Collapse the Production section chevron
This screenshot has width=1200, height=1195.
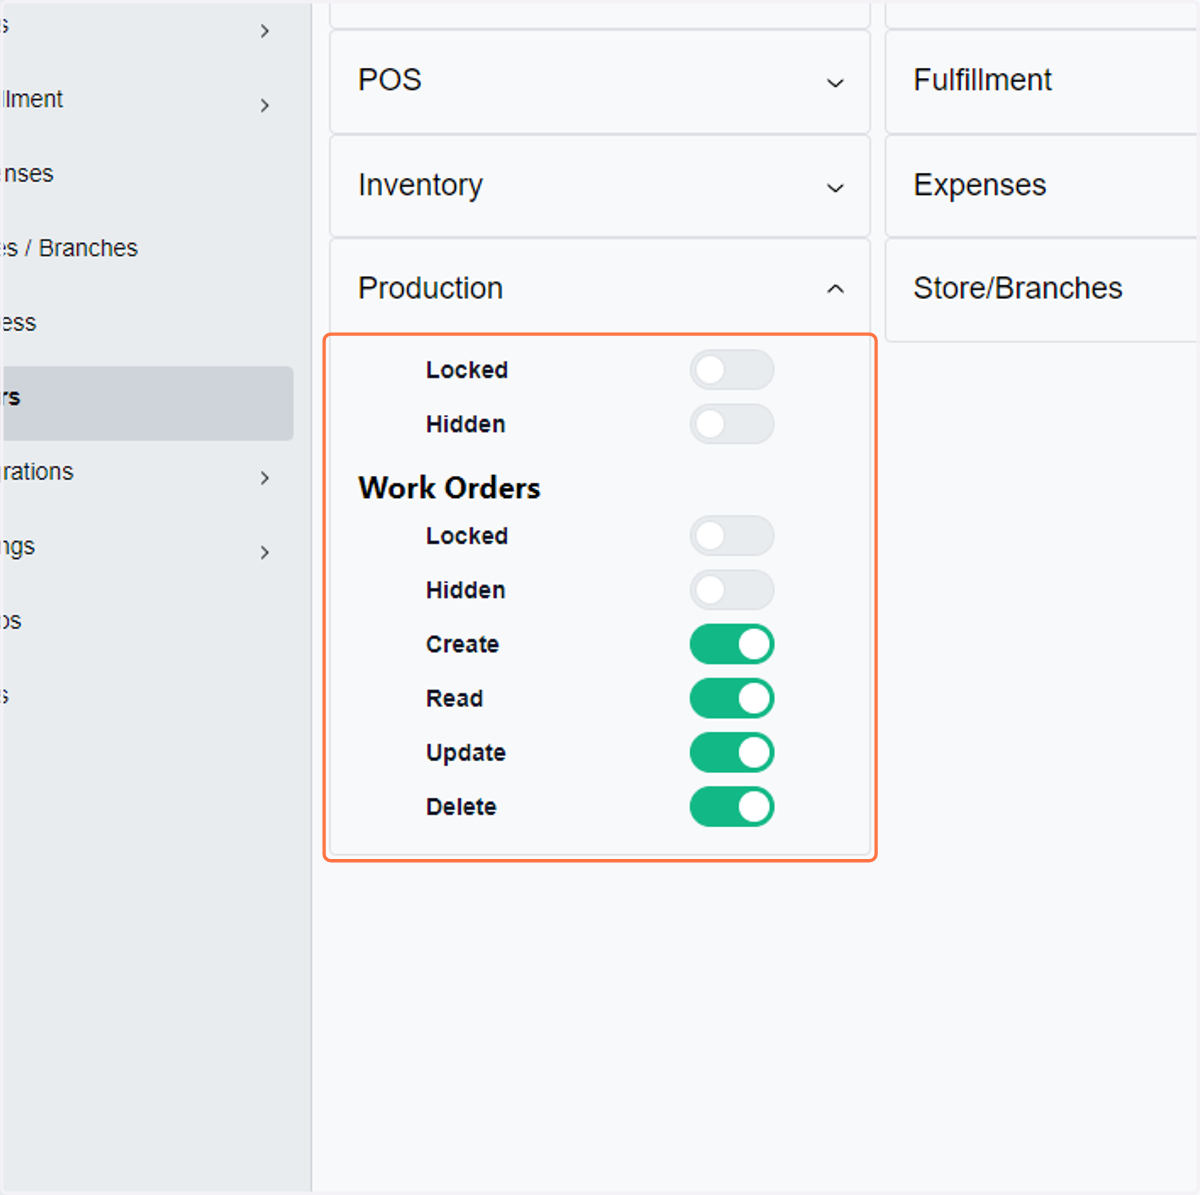835,289
